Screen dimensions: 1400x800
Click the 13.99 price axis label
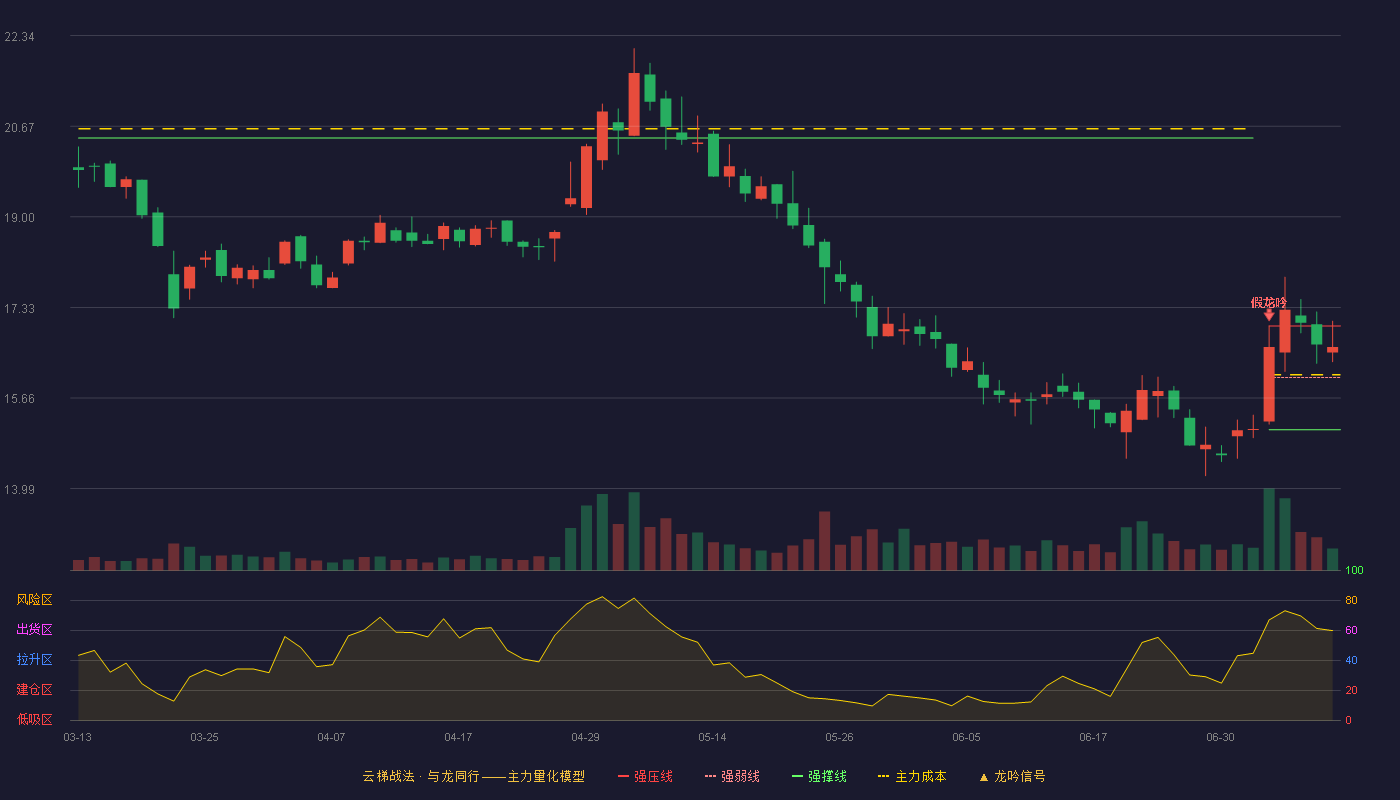(20, 489)
